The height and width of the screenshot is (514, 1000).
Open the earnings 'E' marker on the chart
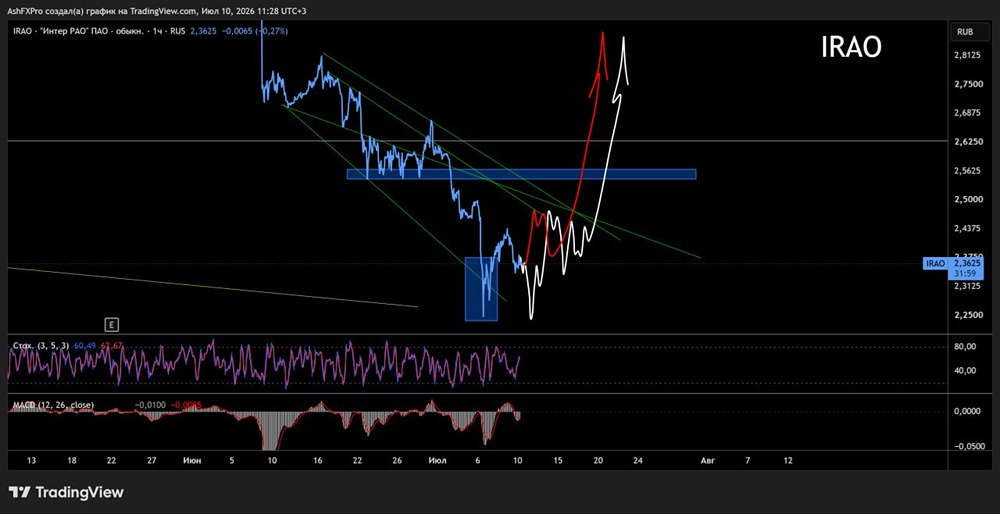pyautogui.click(x=112, y=325)
